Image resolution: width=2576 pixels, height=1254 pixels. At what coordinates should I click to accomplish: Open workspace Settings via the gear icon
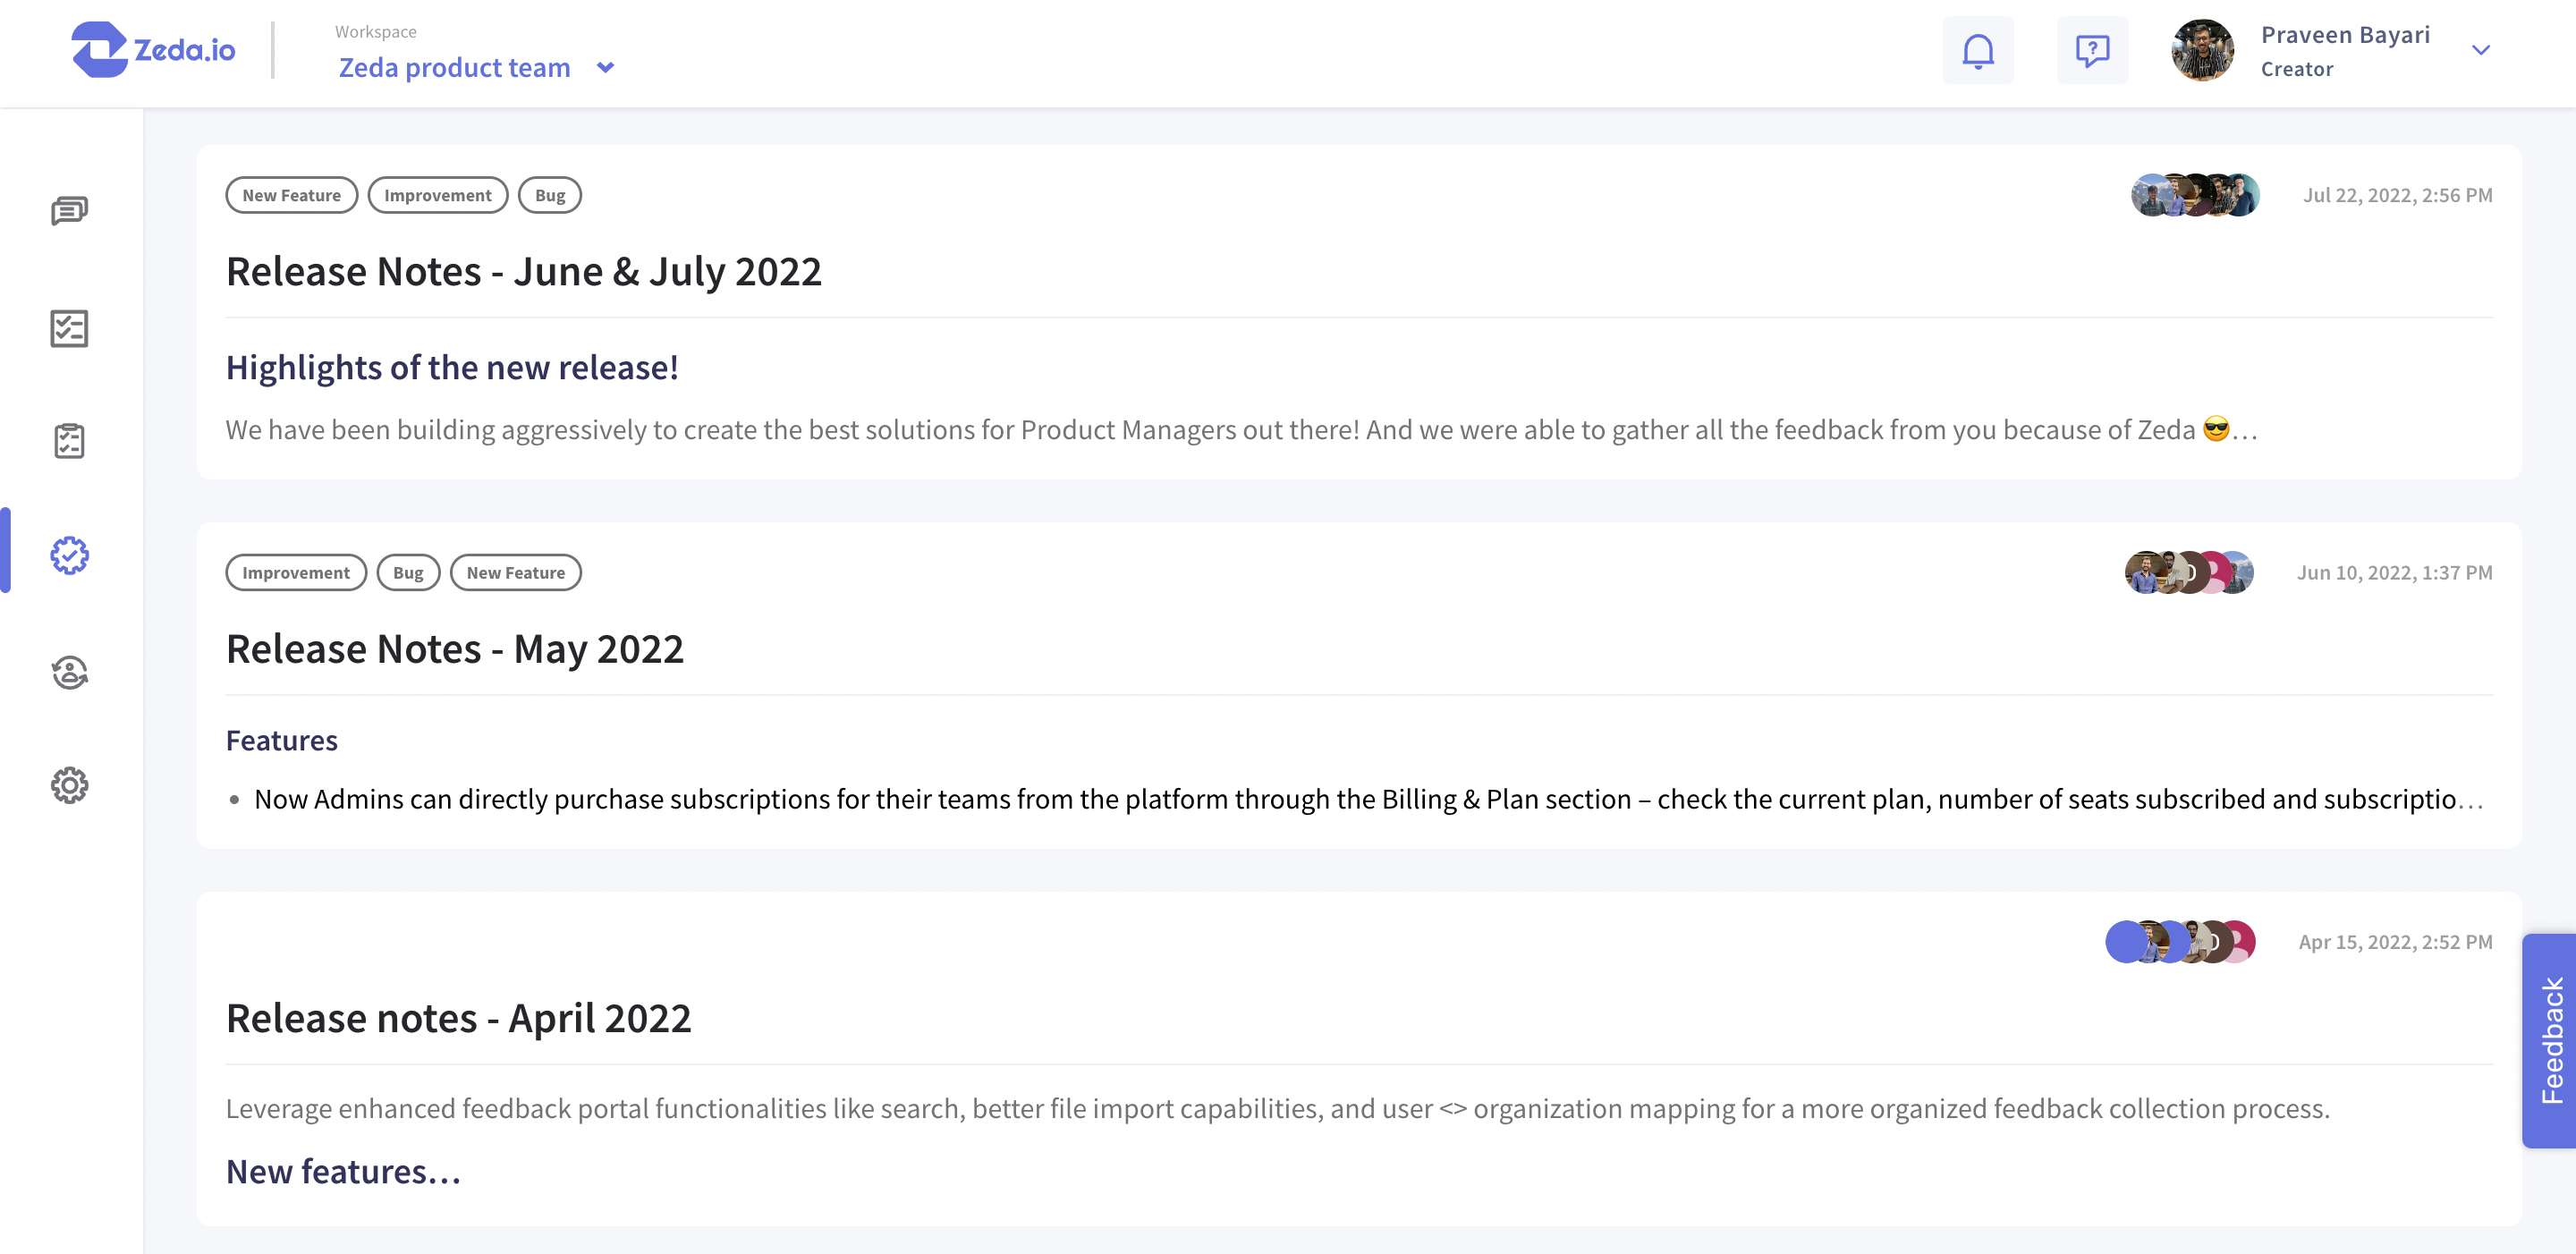pyautogui.click(x=69, y=786)
